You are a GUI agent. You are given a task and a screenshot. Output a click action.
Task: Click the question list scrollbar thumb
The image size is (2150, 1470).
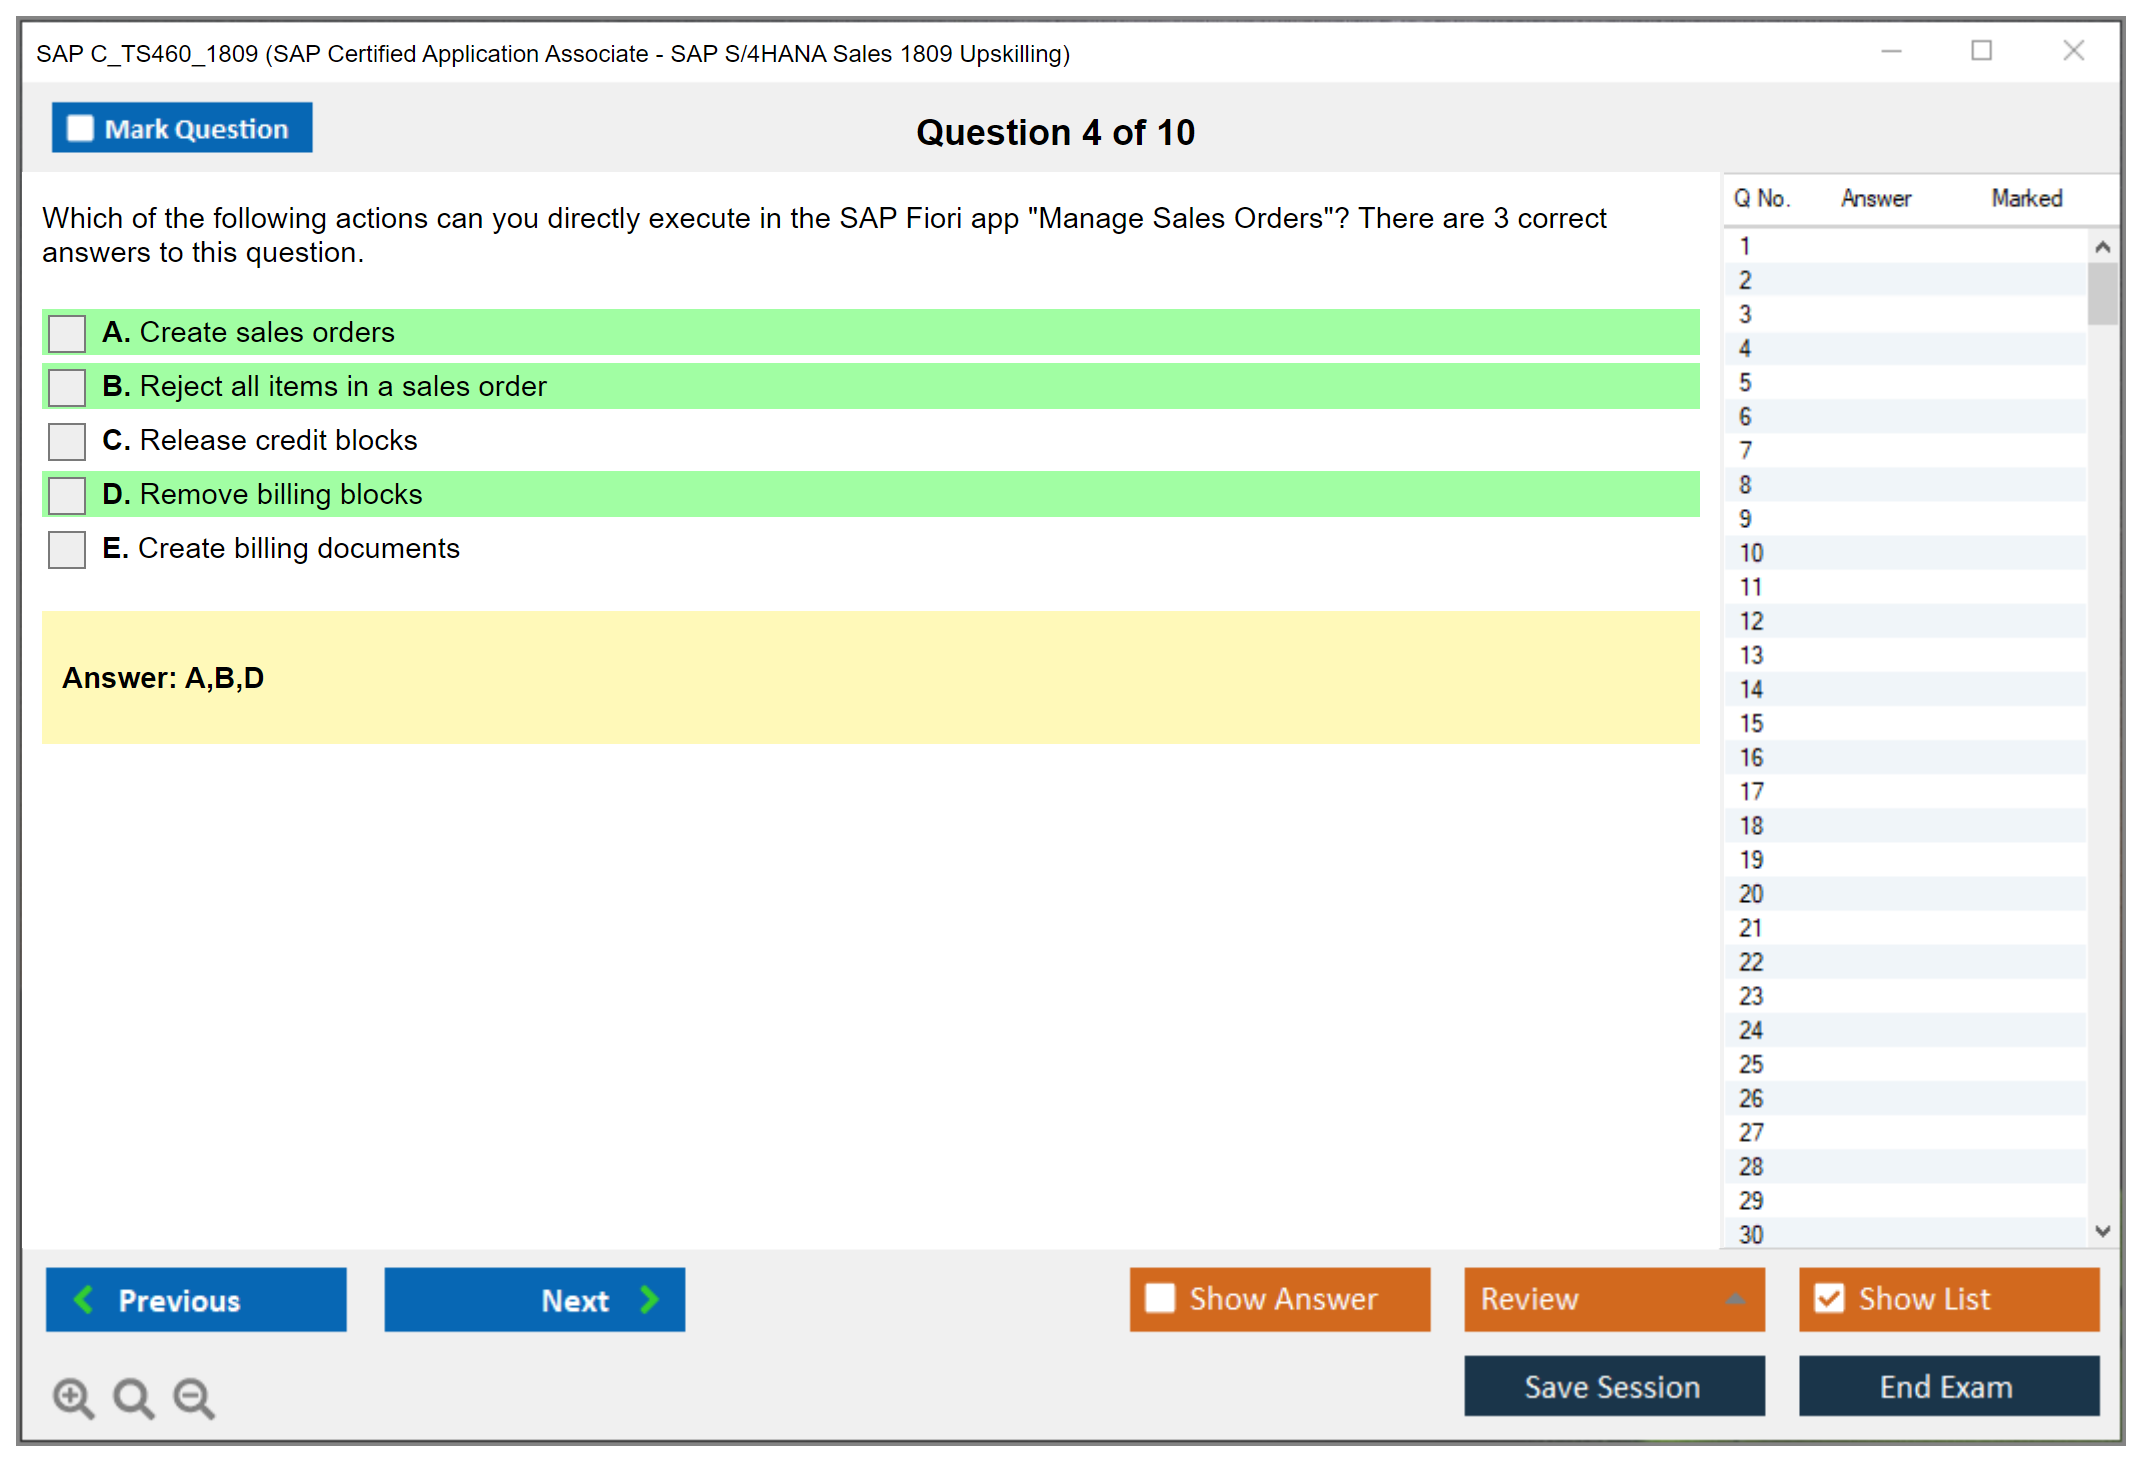(x=2102, y=293)
